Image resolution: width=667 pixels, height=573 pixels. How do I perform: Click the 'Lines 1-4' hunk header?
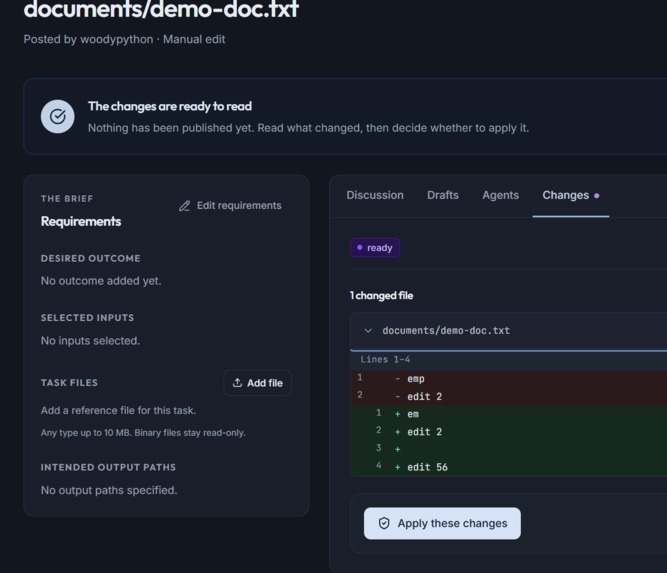(508, 359)
